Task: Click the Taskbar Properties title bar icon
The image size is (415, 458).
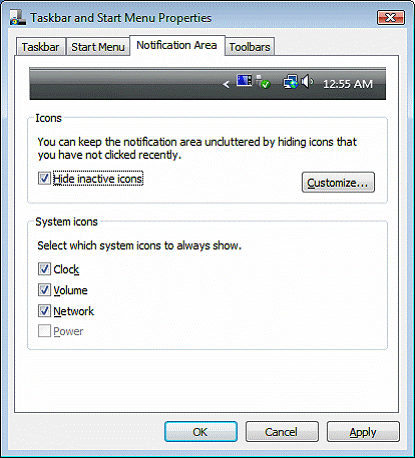Action: (17, 17)
